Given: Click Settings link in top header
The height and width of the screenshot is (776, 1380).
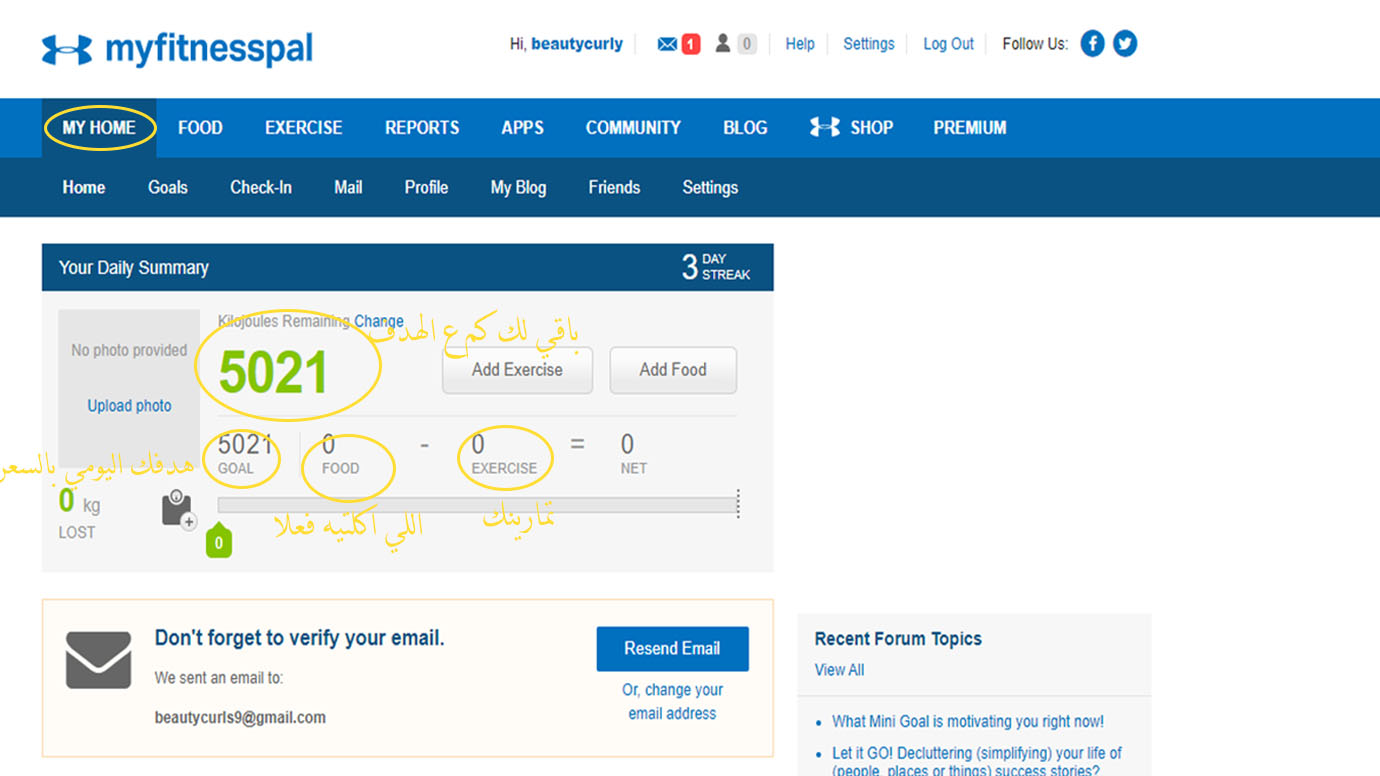Looking at the screenshot, I should pos(869,44).
